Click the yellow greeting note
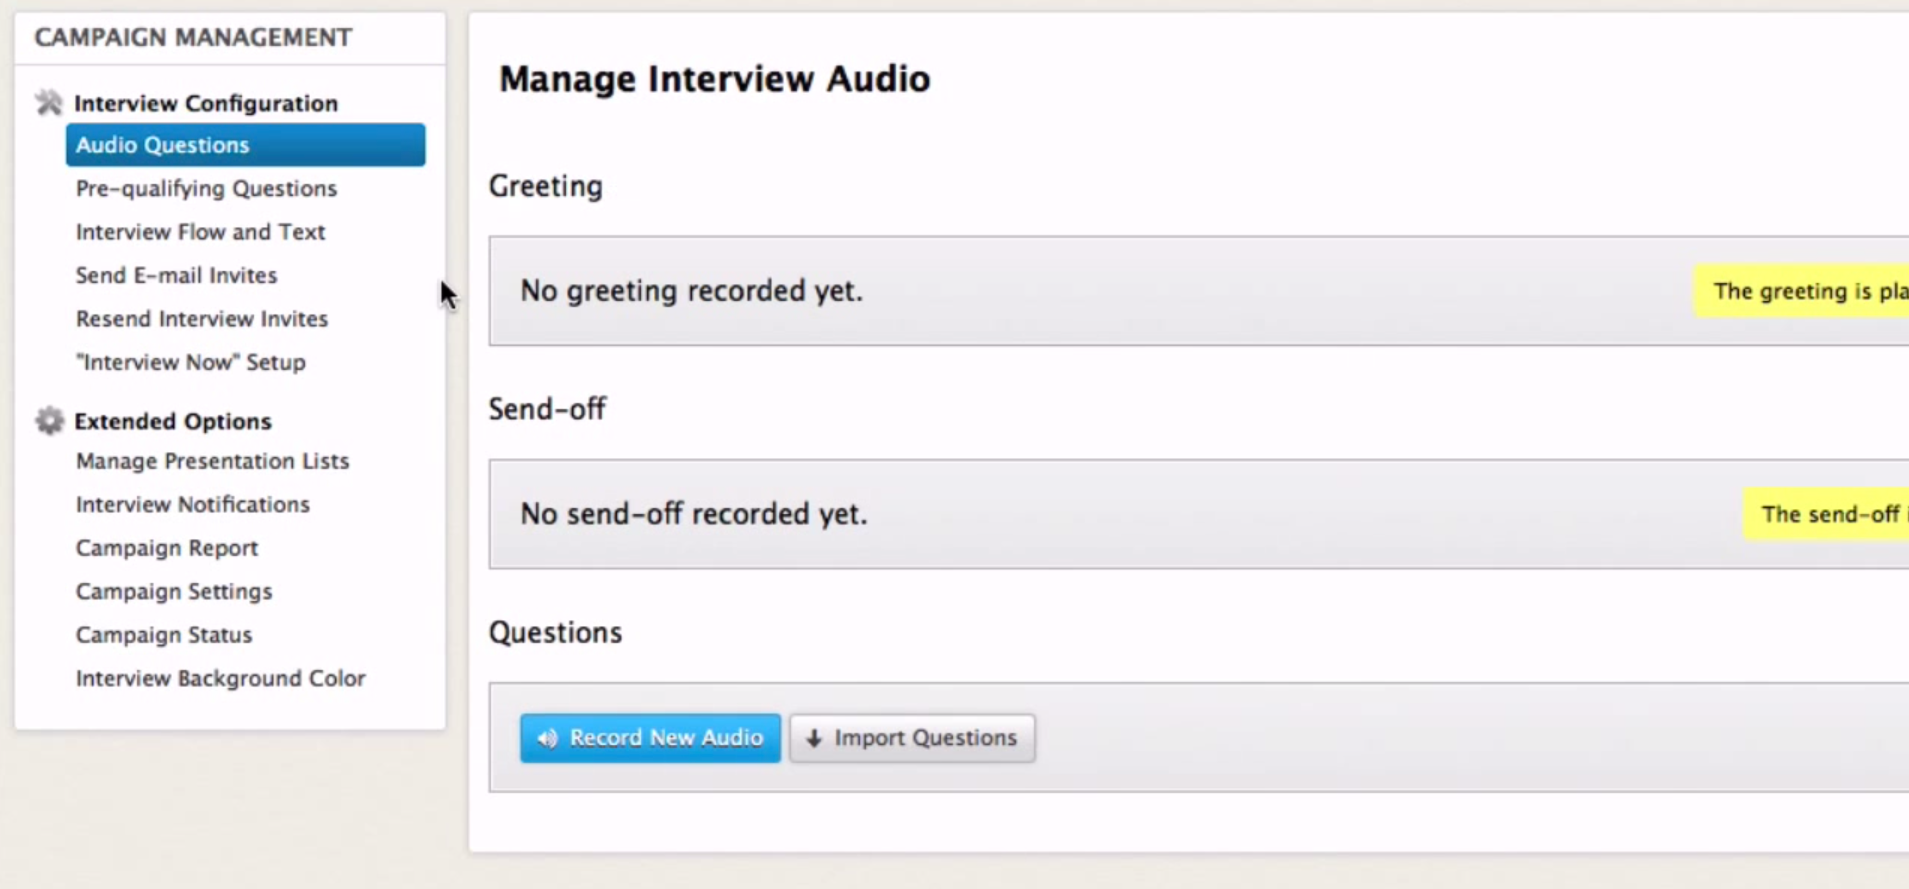This screenshot has height=889, width=1909. tap(1802, 291)
